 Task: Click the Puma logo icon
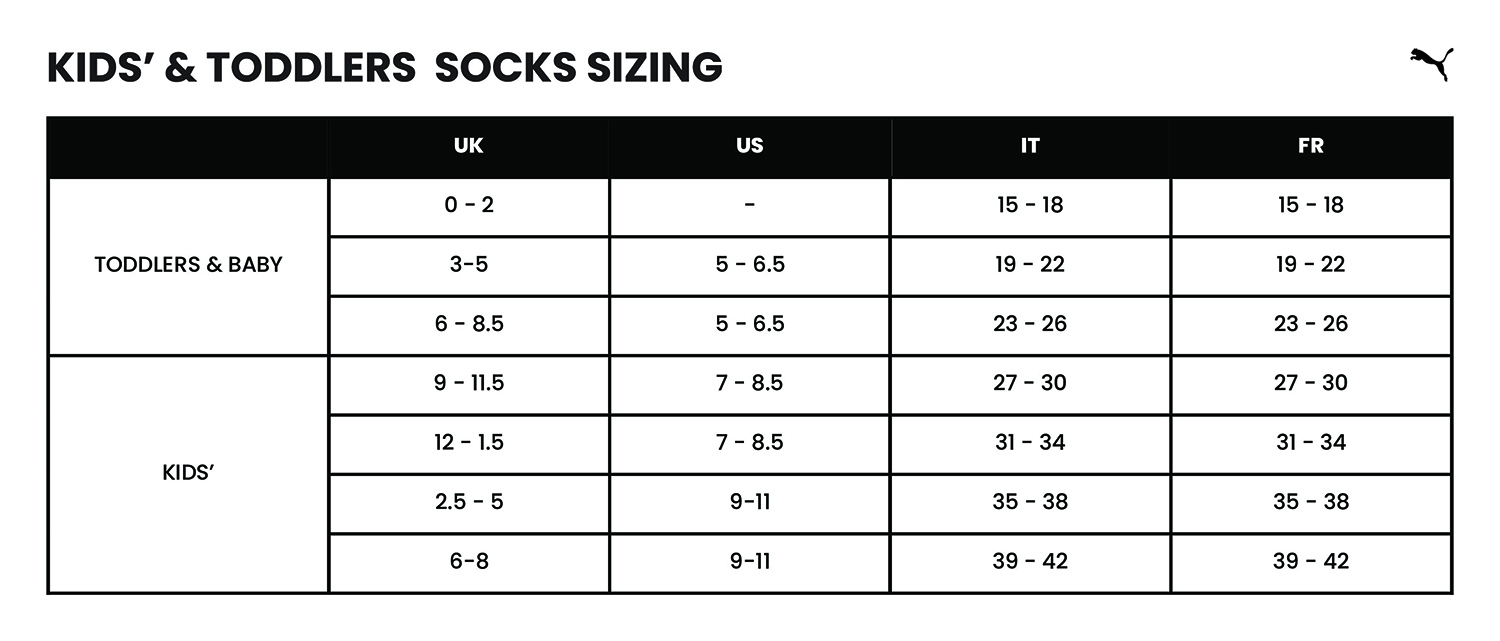pyautogui.click(x=1431, y=64)
